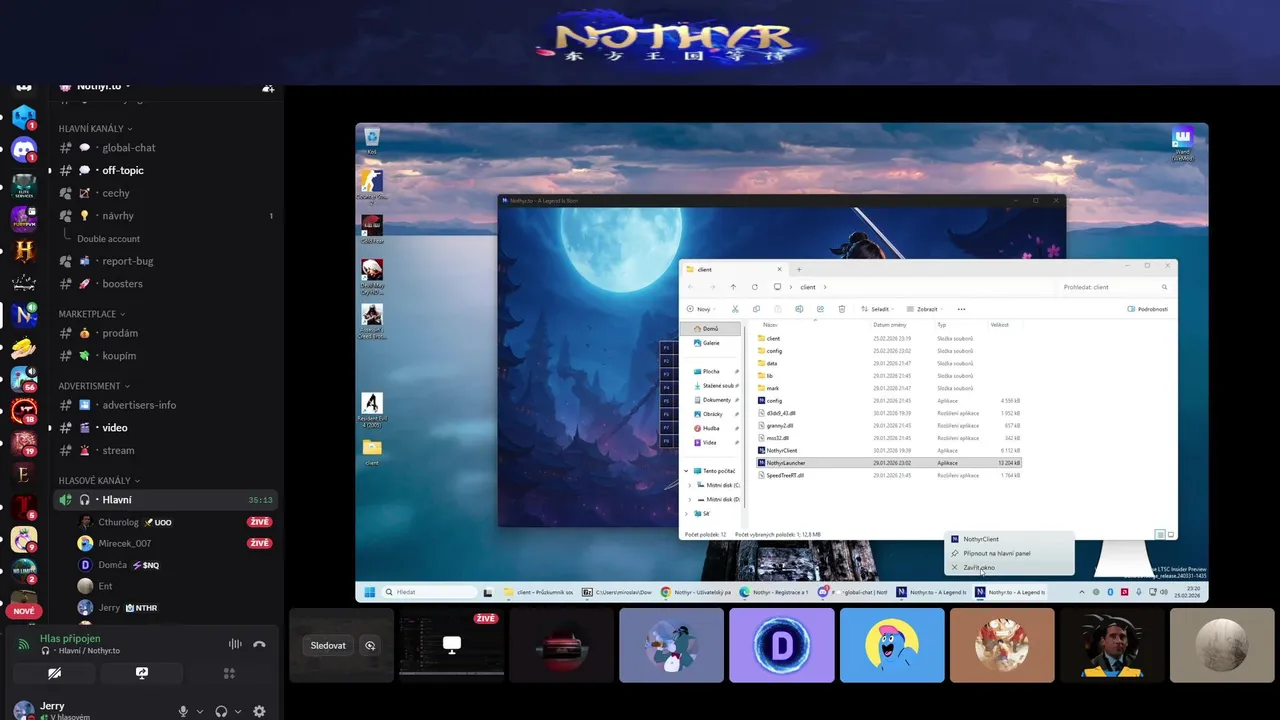
Task: Click the Rename icon in streamed Explorer toolbar
Action: click(x=799, y=309)
